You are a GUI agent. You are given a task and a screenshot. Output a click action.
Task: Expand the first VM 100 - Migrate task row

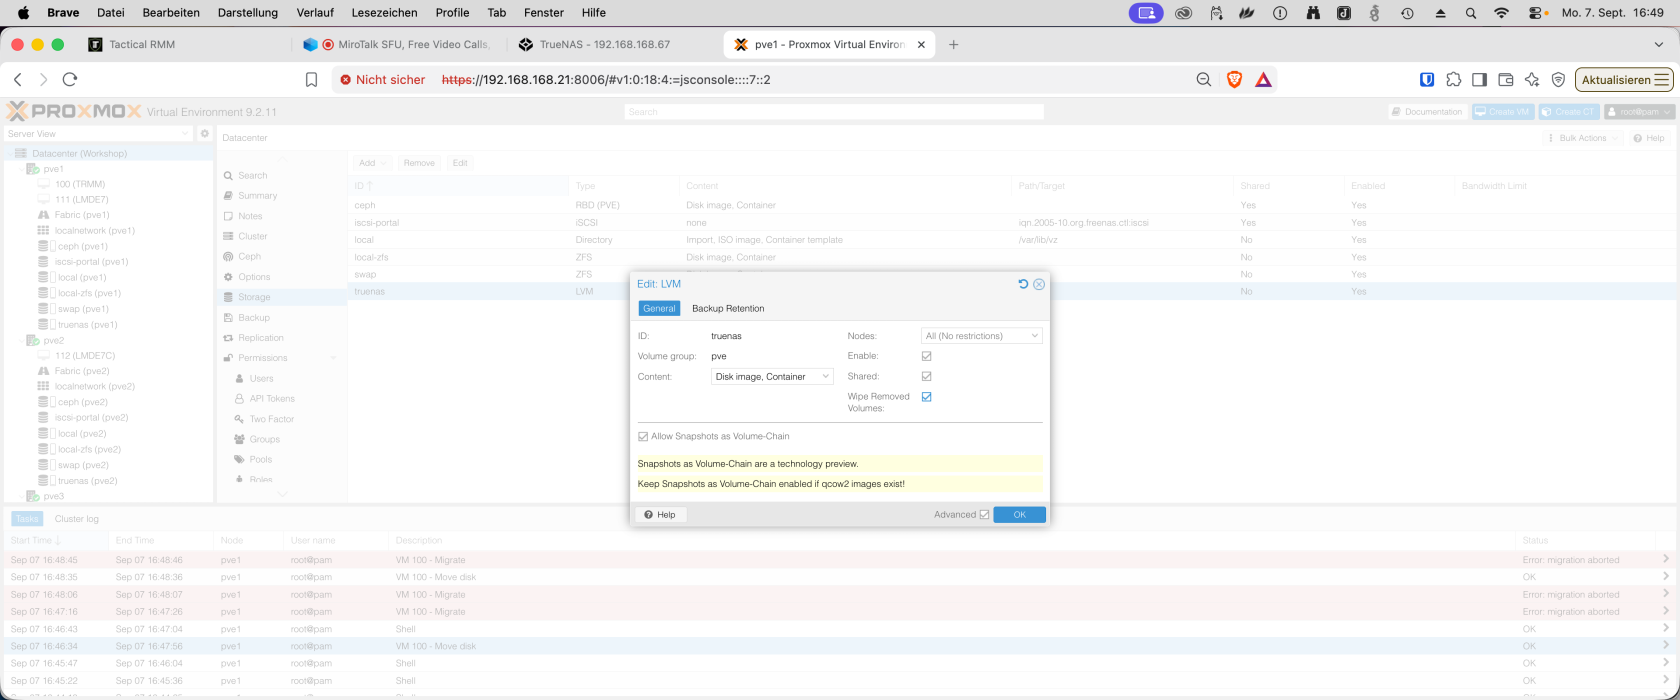click(x=1665, y=559)
